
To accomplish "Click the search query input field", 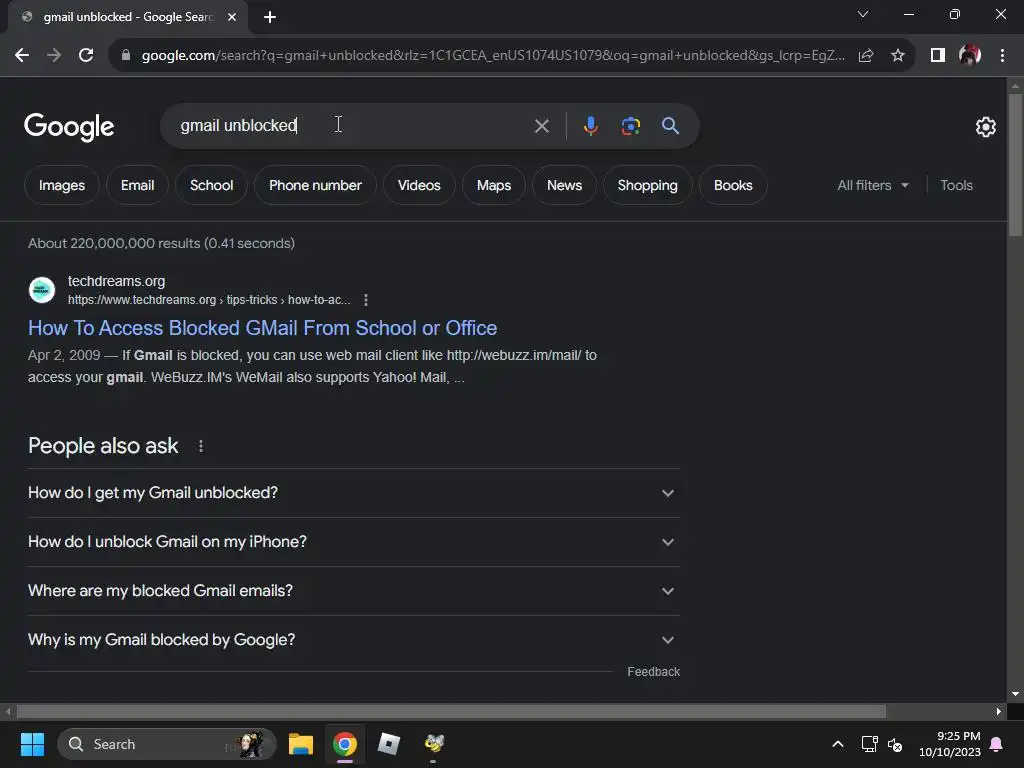I will tap(346, 126).
